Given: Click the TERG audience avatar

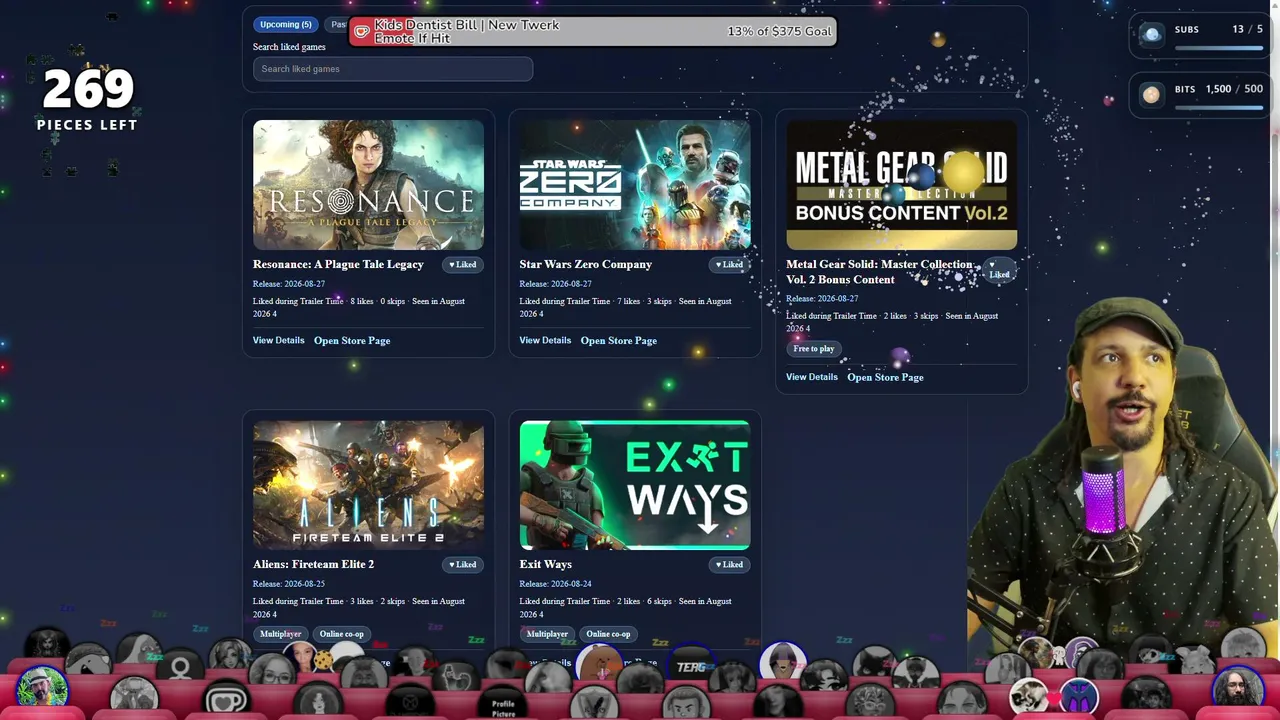Looking at the screenshot, I should [x=692, y=666].
